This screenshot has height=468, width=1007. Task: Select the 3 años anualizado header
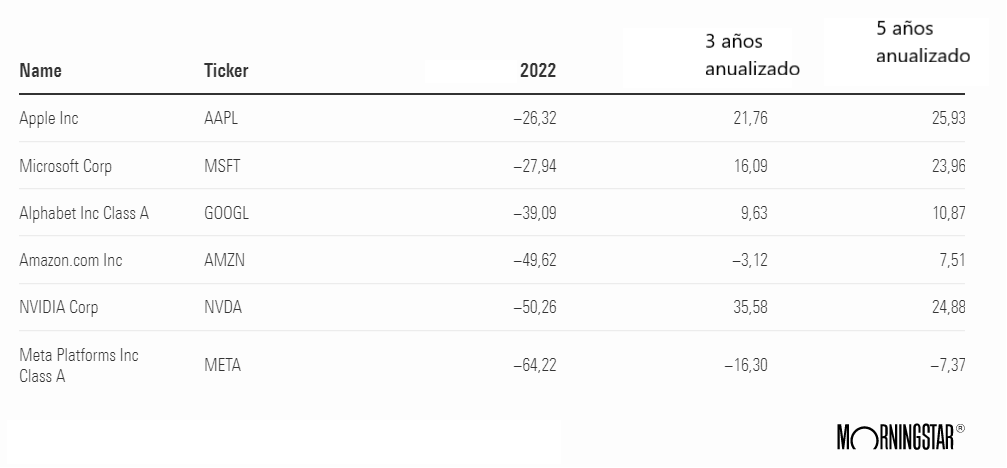[x=752, y=56]
